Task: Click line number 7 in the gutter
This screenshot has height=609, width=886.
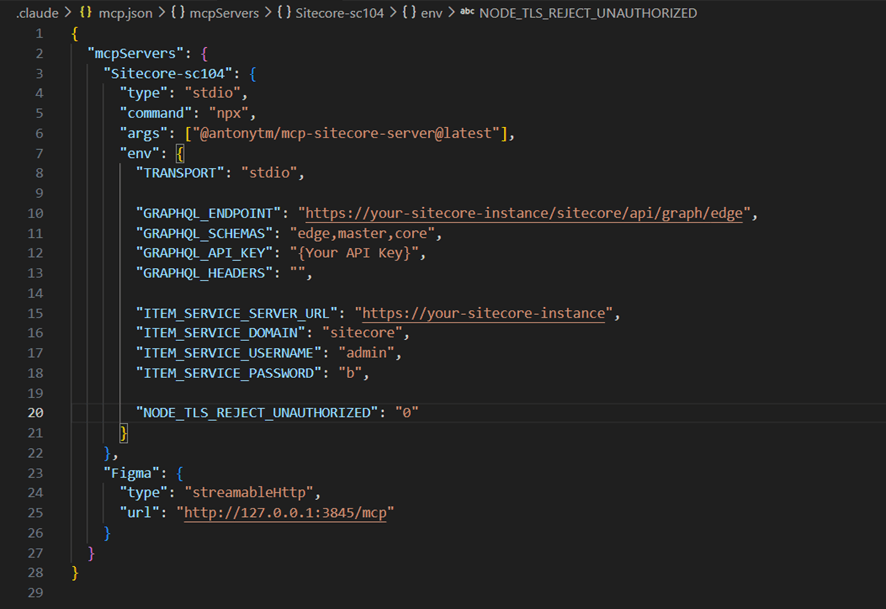Action: click(x=40, y=153)
